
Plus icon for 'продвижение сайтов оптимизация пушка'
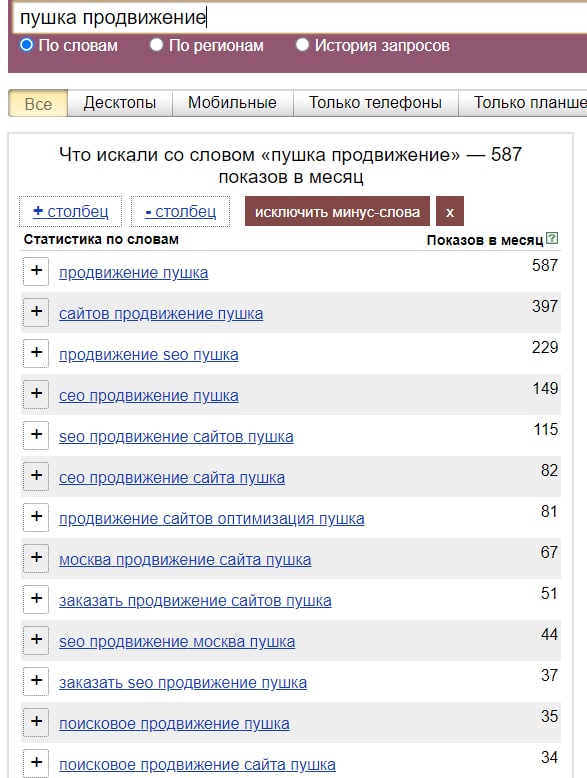click(36, 517)
